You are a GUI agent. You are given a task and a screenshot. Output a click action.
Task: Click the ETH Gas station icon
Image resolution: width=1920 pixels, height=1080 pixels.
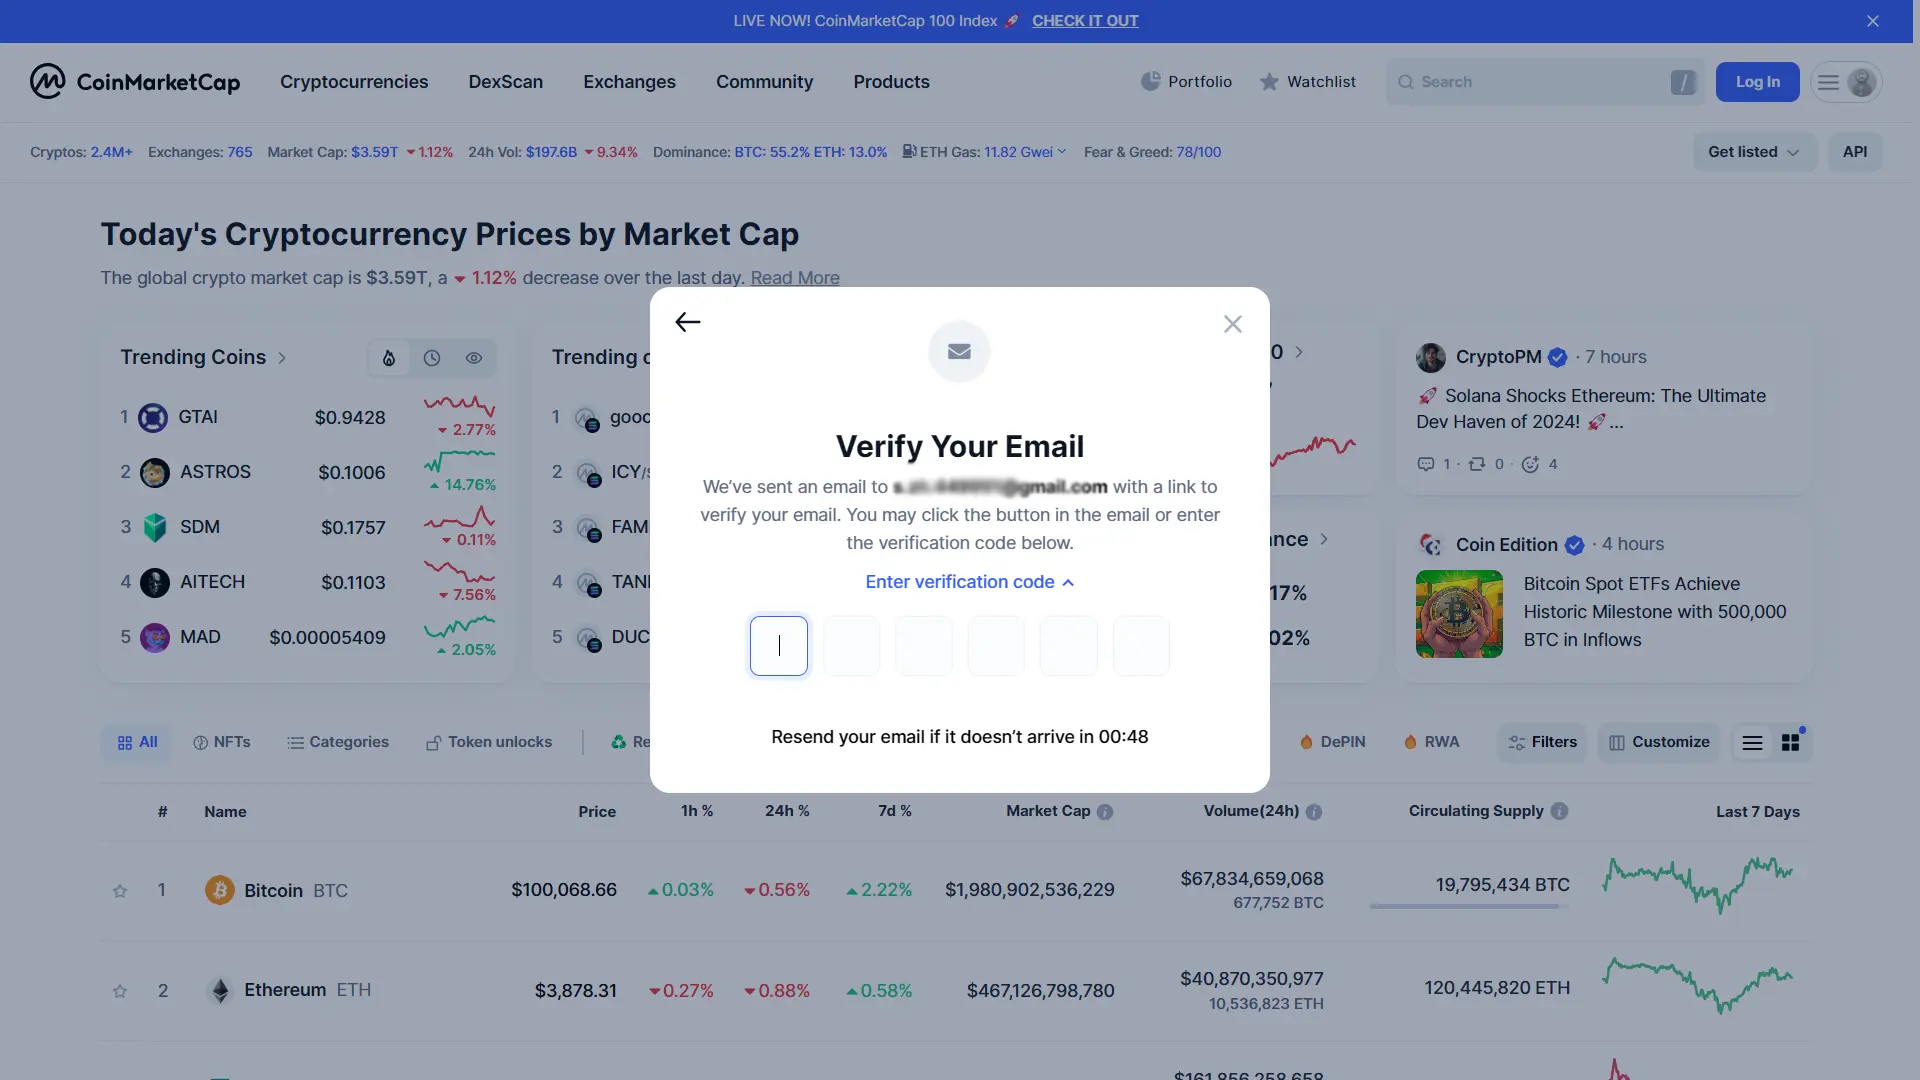point(909,150)
